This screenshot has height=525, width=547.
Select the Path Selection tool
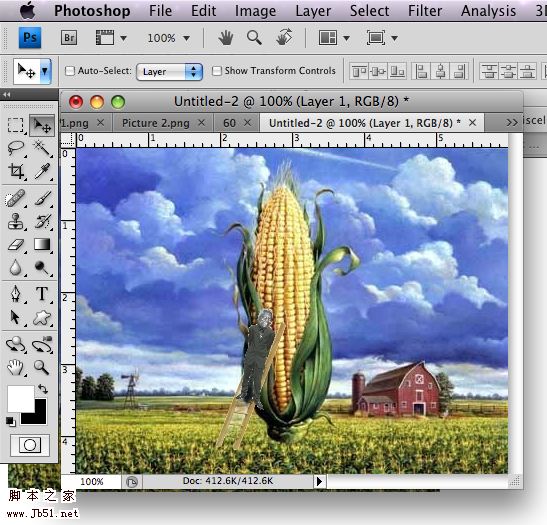(x=15, y=317)
